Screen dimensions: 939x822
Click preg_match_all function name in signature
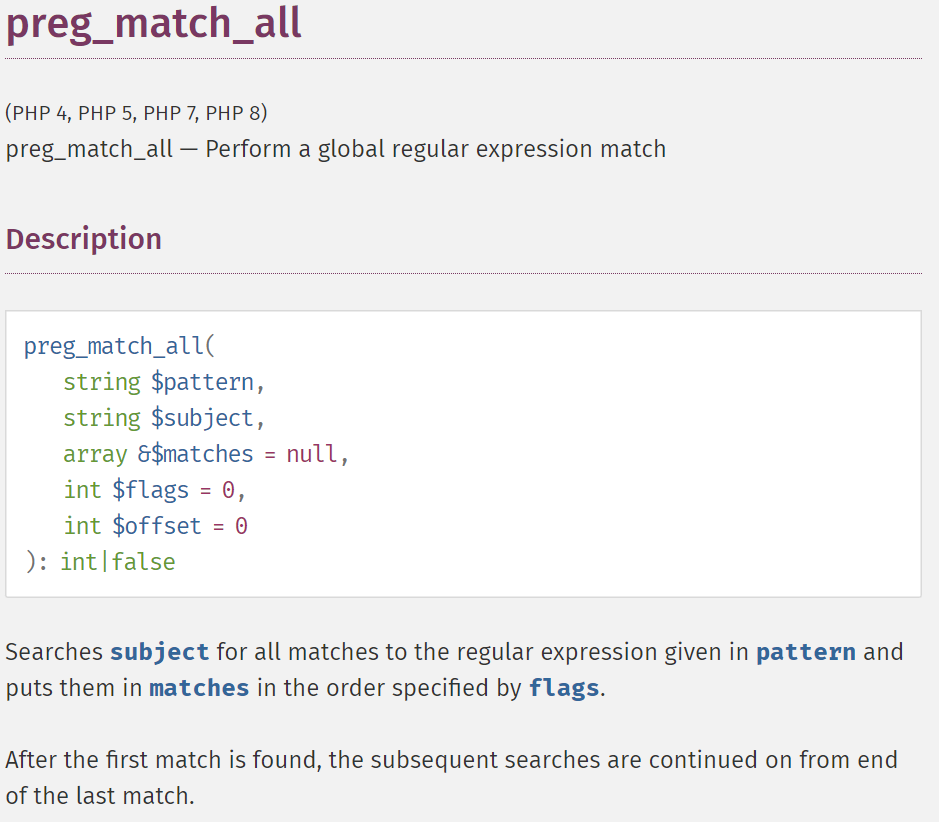click(x=114, y=346)
